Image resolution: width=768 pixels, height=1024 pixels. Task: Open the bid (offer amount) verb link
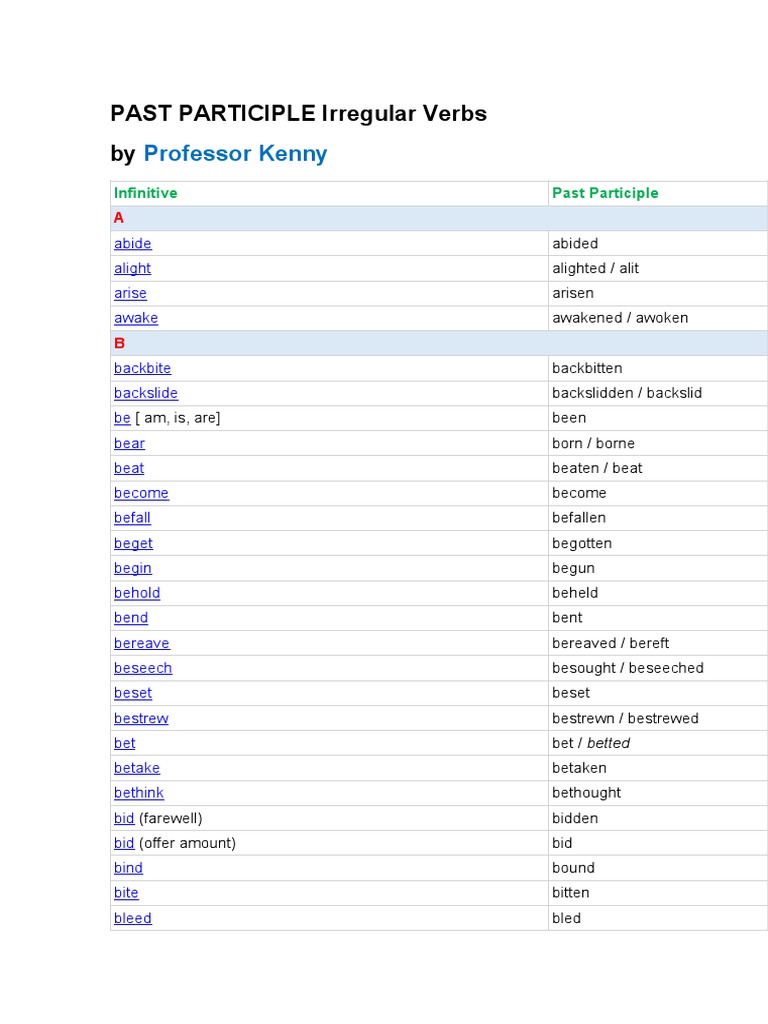(x=124, y=843)
